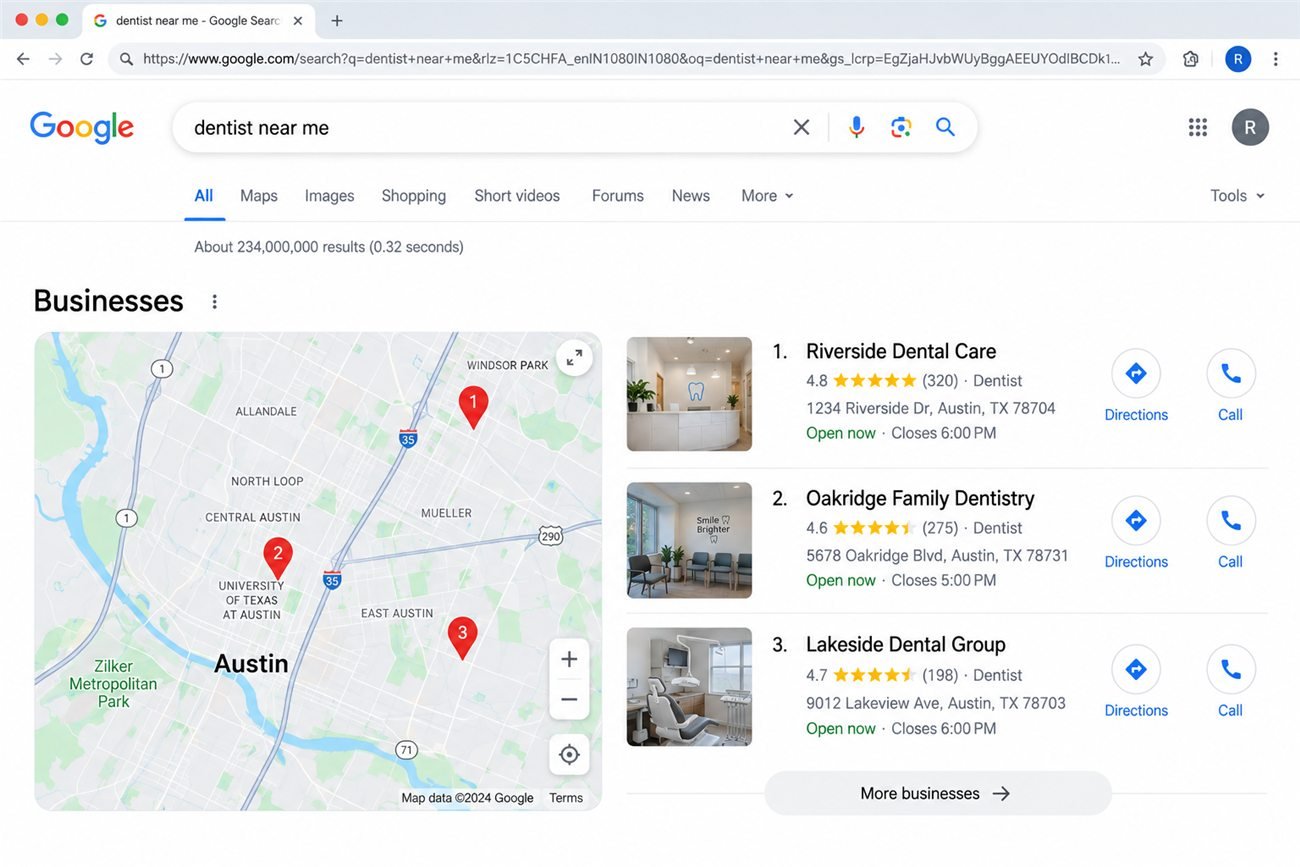Expand the More search categories dropdown
The height and width of the screenshot is (867, 1300).
click(x=767, y=196)
